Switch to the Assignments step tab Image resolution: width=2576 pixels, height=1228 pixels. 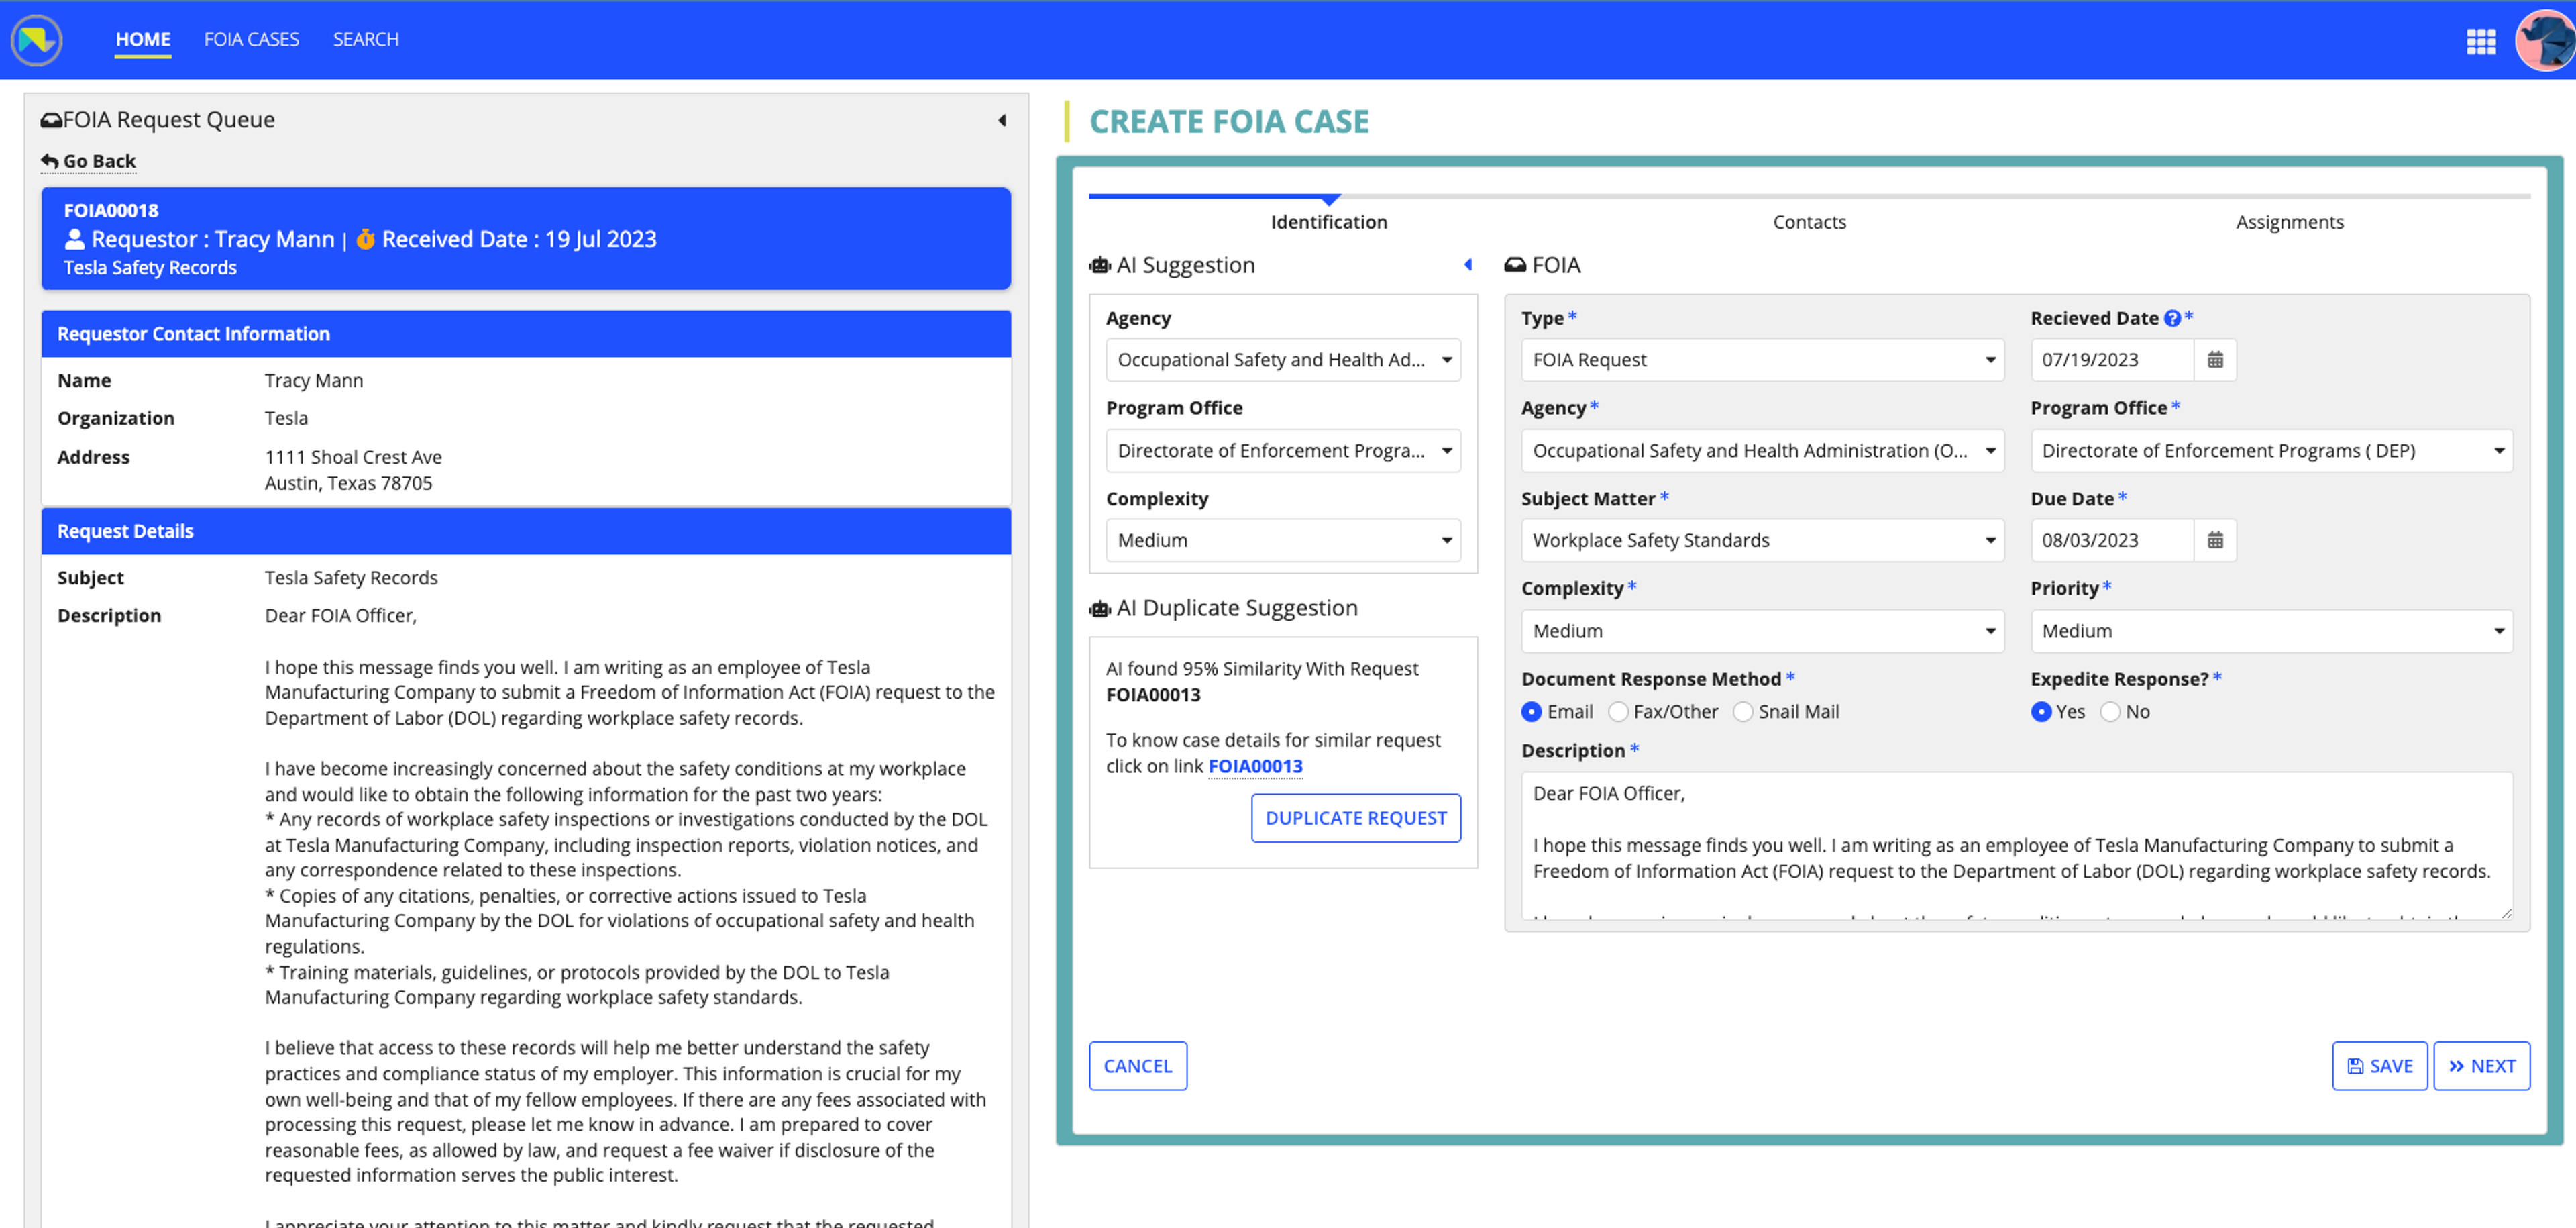click(x=2289, y=222)
